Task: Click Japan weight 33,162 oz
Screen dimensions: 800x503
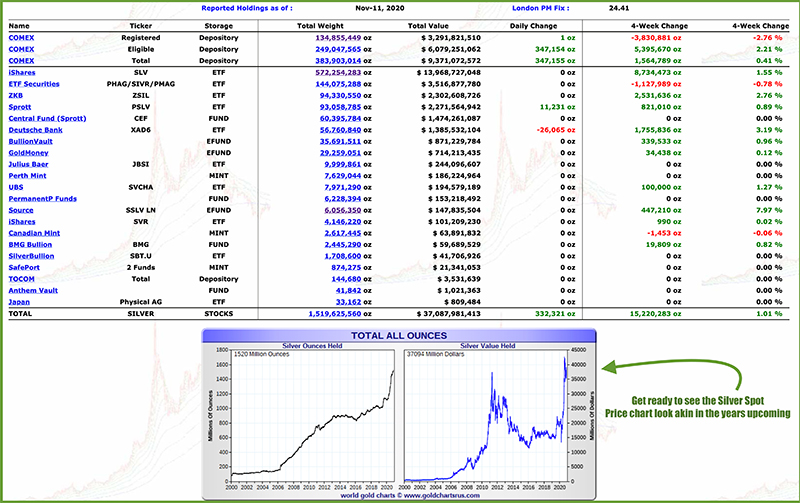Action: pyautogui.click(x=348, y=302)
